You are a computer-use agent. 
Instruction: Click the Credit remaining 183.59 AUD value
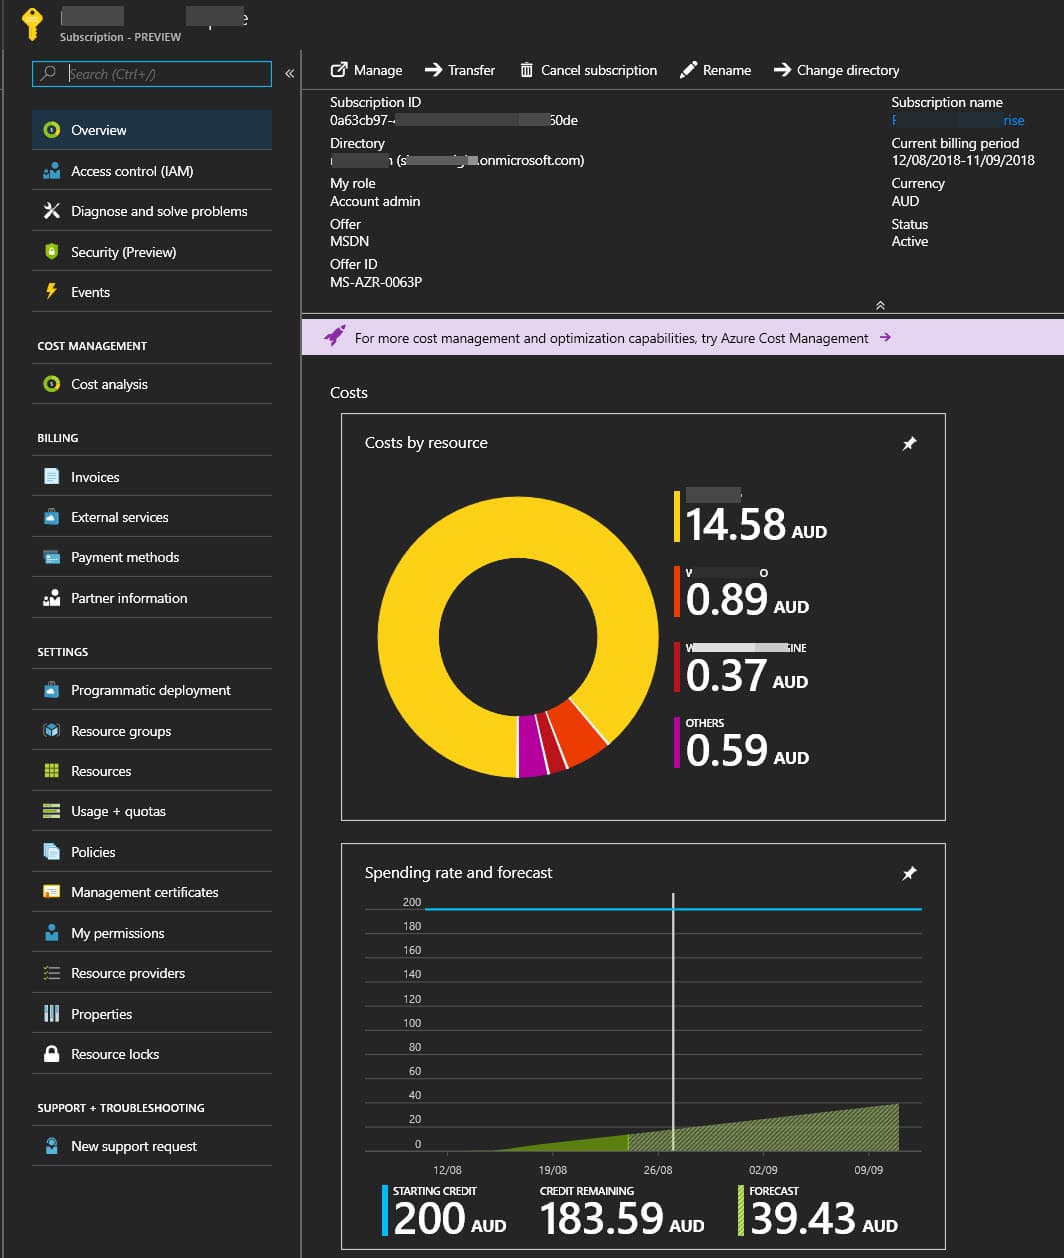click(622, 1210)
